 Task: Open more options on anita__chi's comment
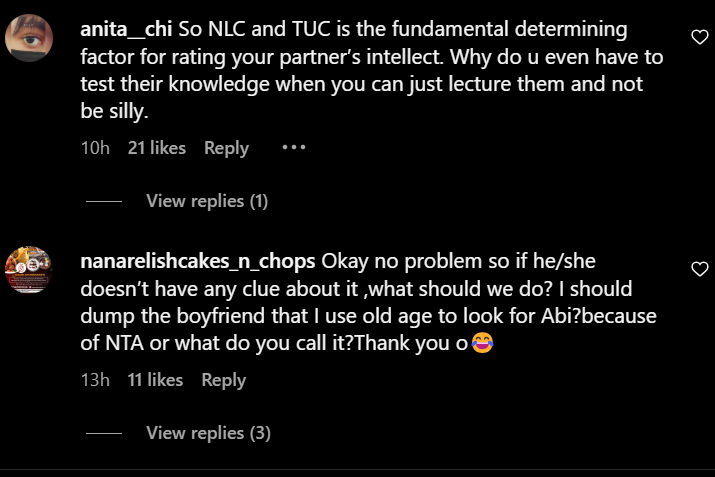pyautogui.click(x=292, y=148)
